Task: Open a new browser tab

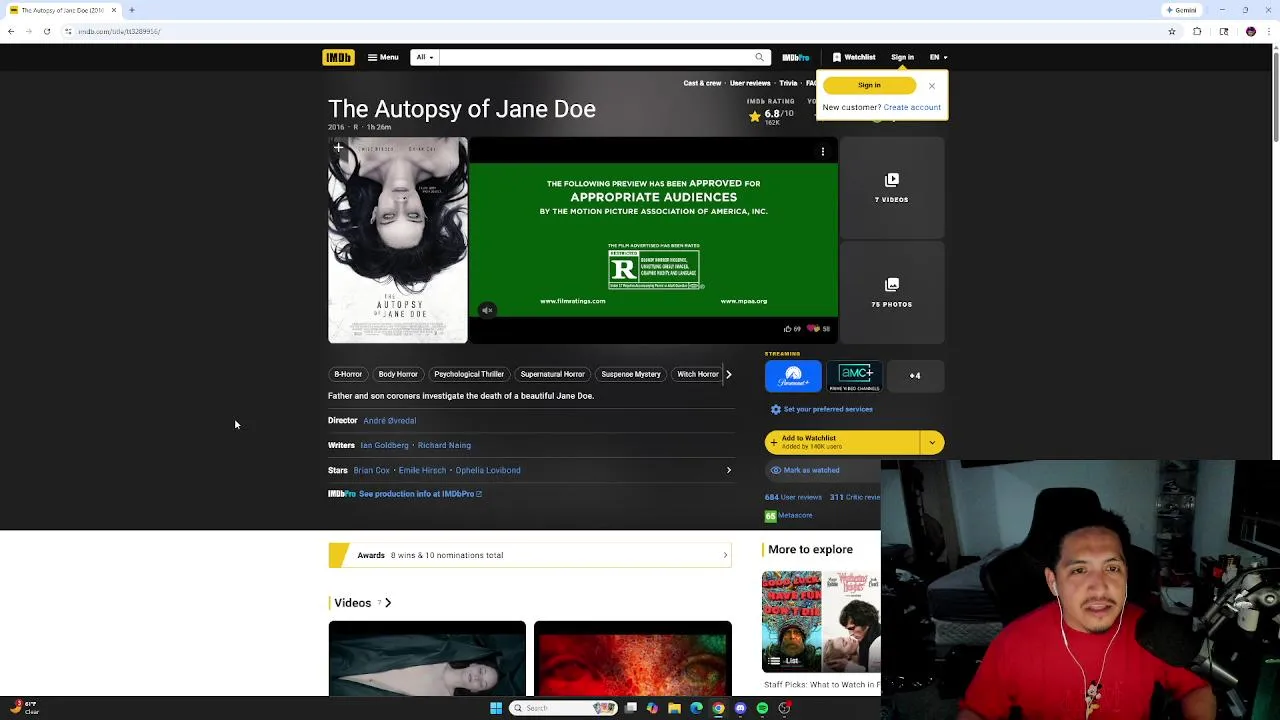Action: pos(131,10)
